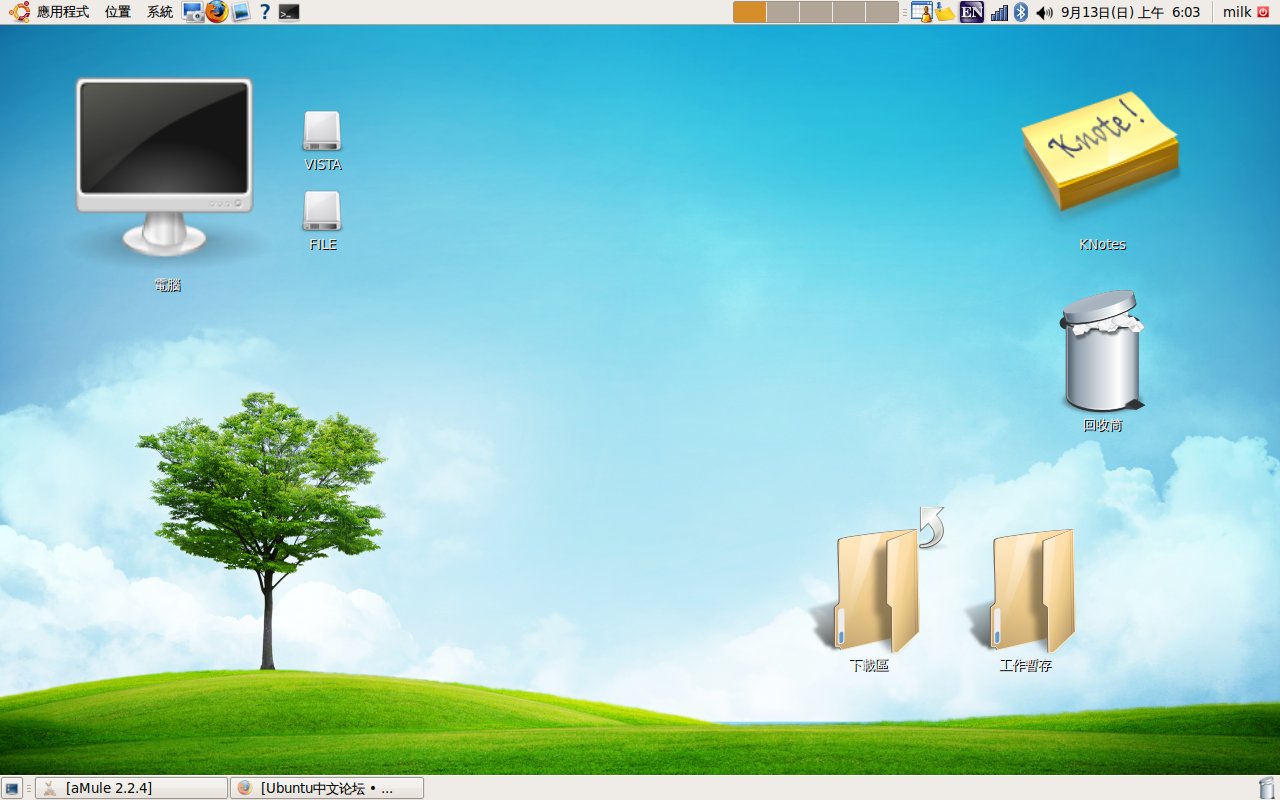Launch the screenshot tool from panel
The height and width of the screenshot is (800, 1280).
click(x=193, y=12)
